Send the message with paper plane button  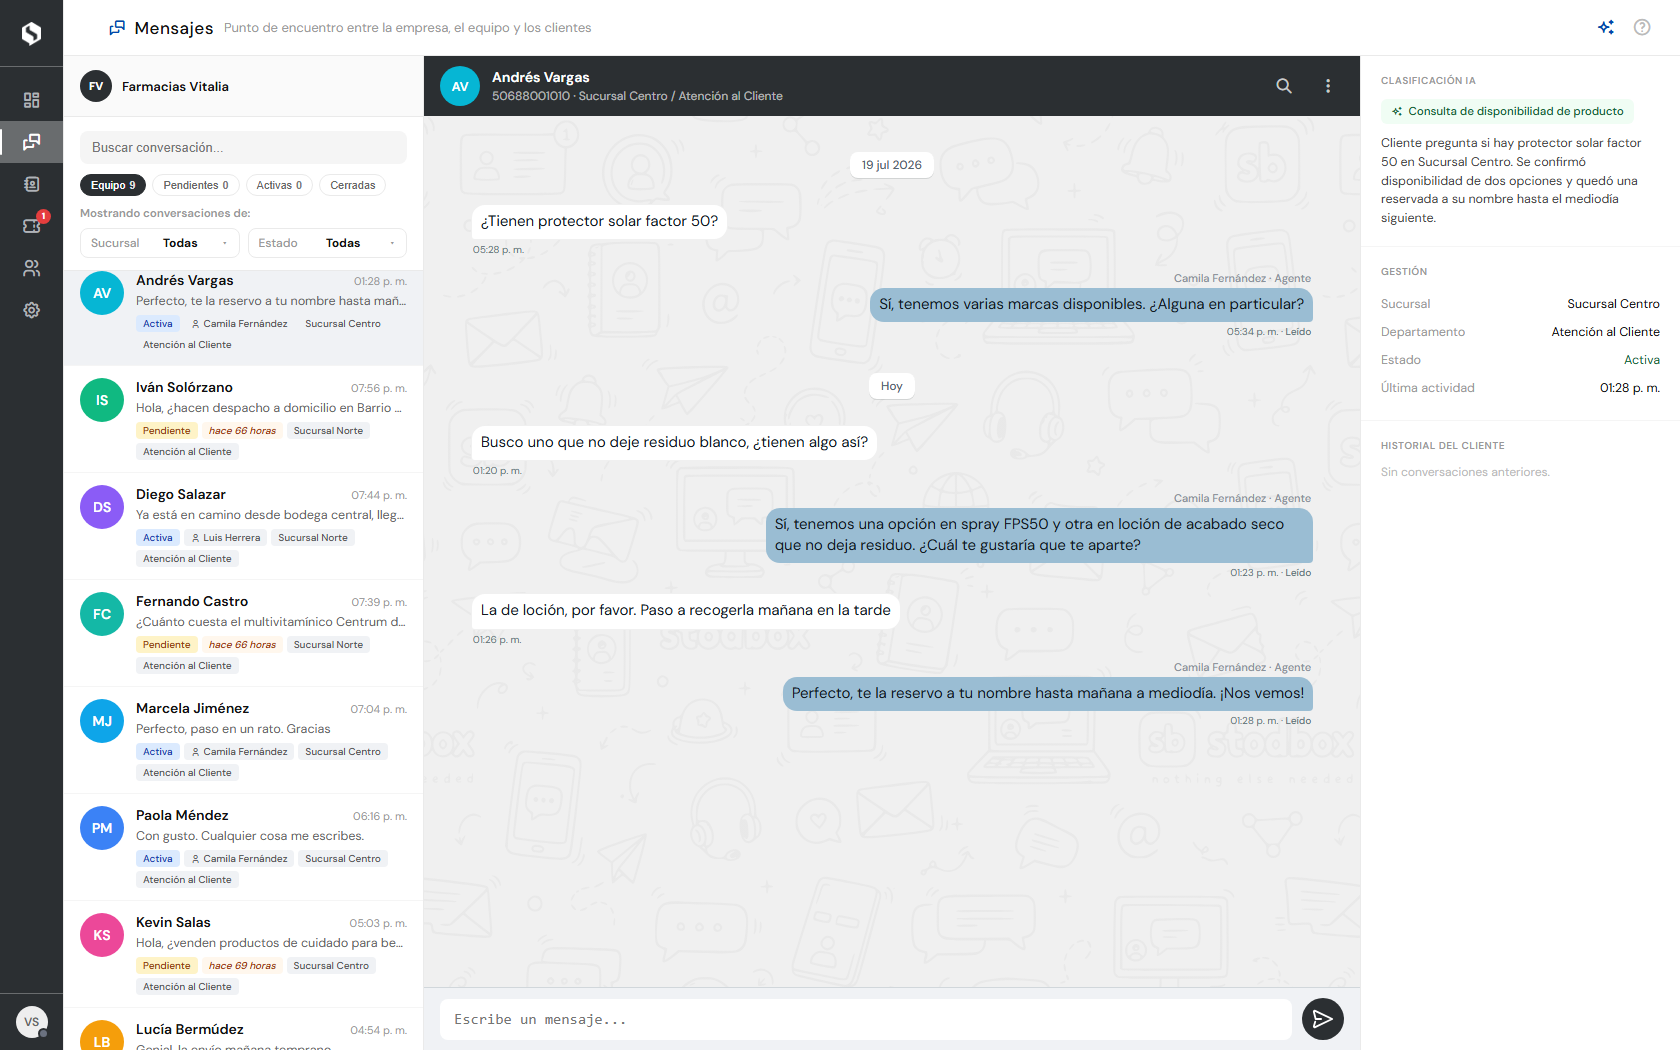pyautogui.click(x=1323, y=1019)
